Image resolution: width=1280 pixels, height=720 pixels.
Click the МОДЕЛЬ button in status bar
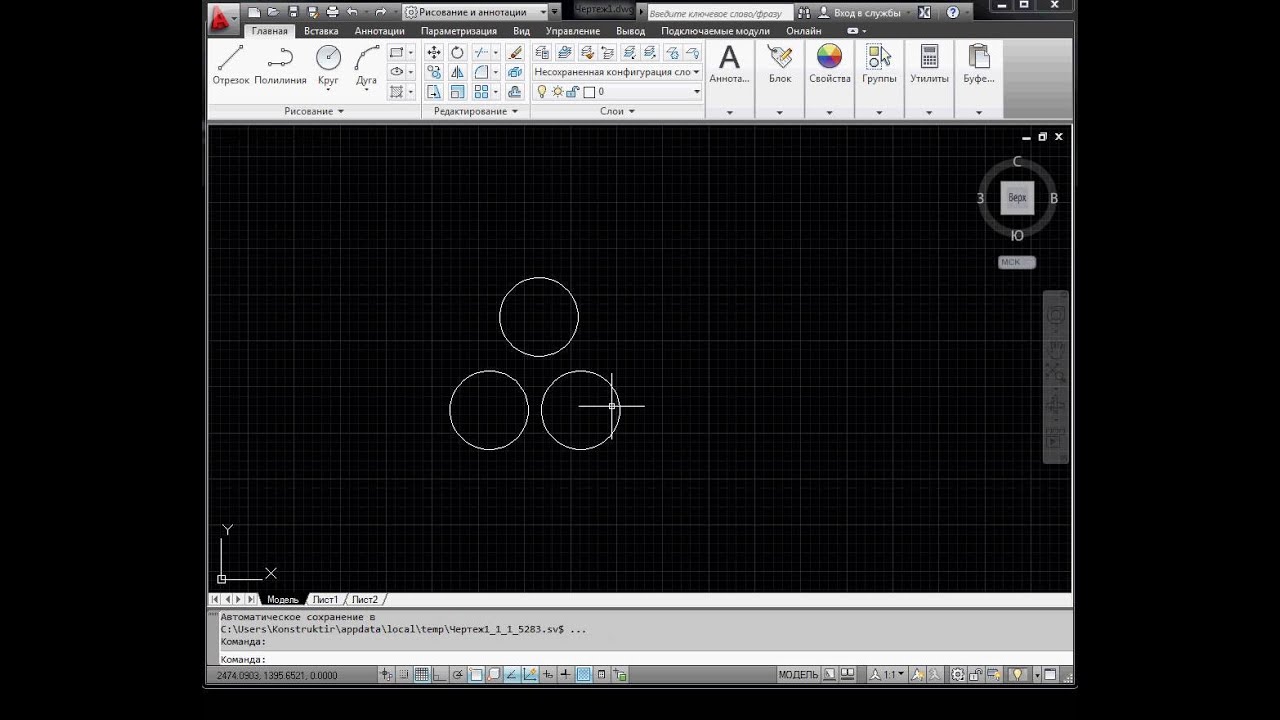point(798,675)
